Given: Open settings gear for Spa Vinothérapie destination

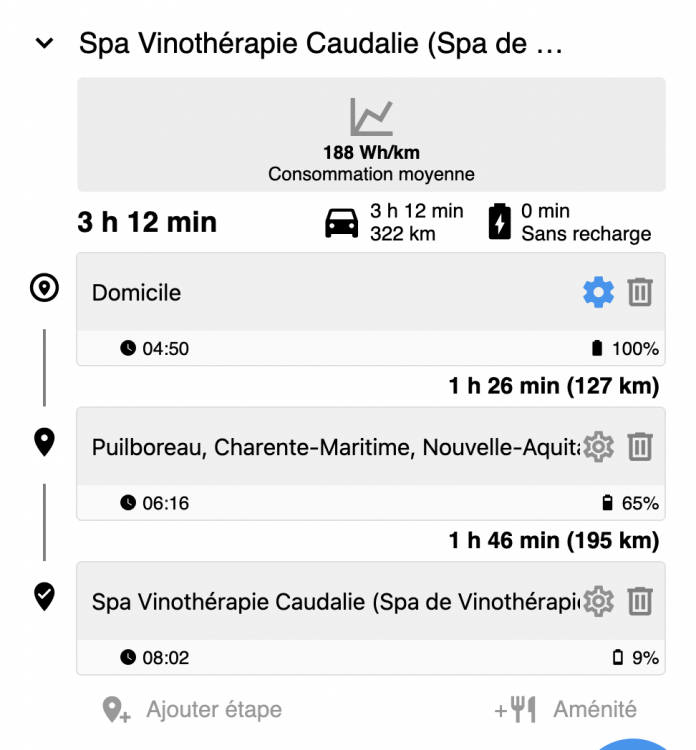Looking at the screenshot, I should click(598, 601).
